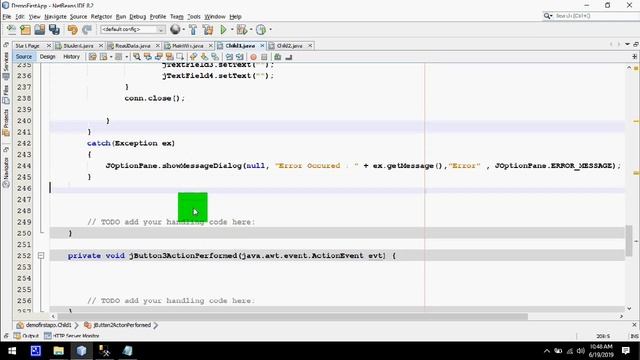
Task: Click the horizontal scrollbar thumb
Action: pyautogui.click(x=293, y=316)
